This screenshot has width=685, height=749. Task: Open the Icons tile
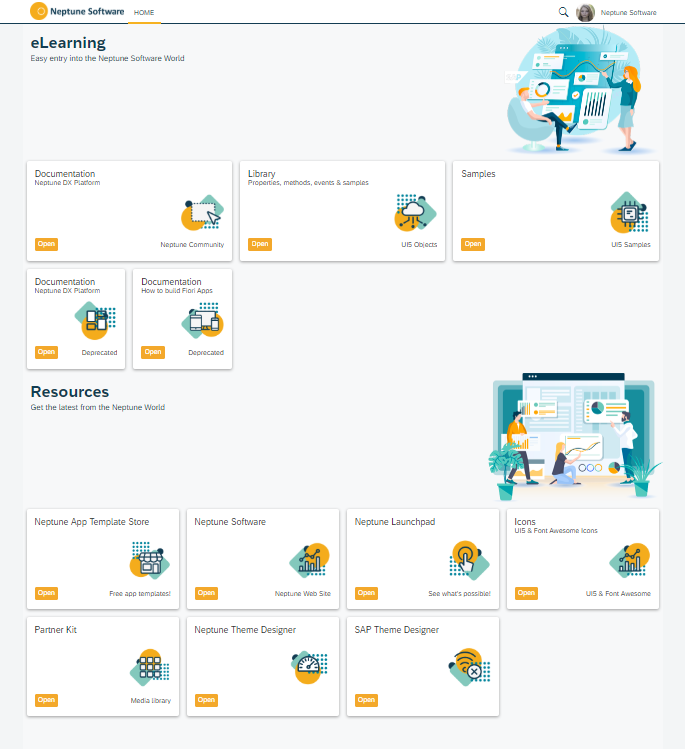[x=526, y=593]
